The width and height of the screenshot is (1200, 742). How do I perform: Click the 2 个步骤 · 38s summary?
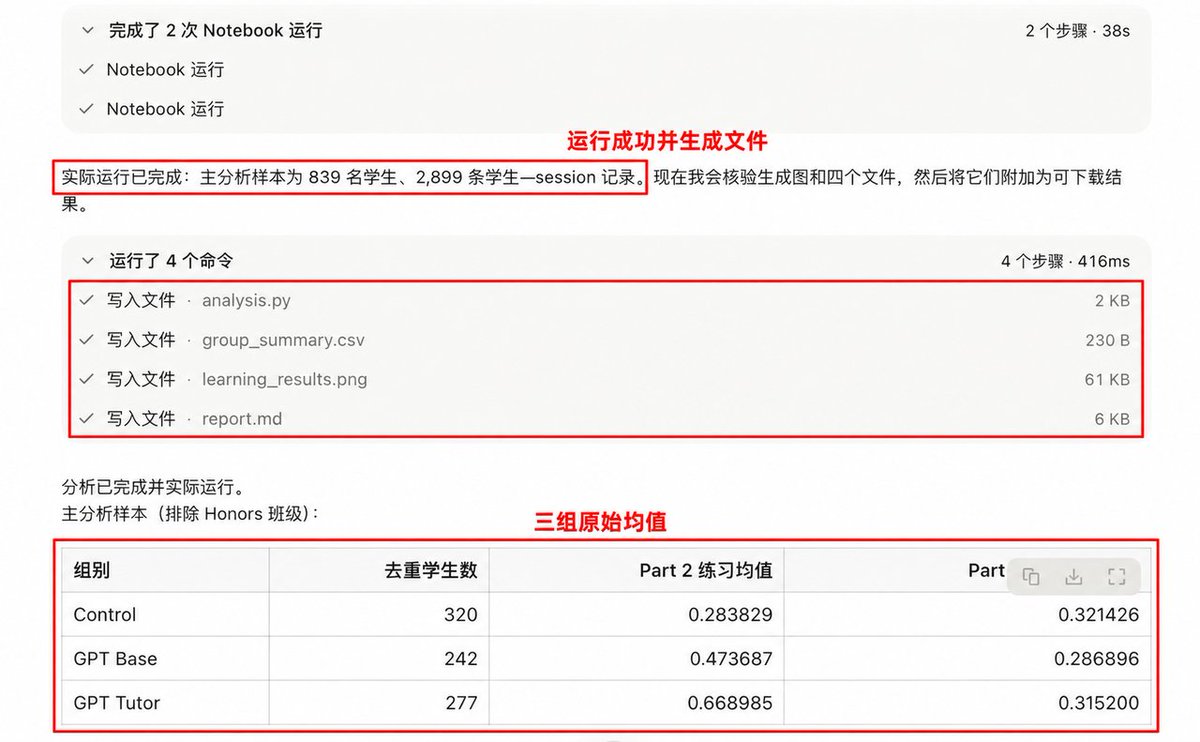coord(1078,31)
